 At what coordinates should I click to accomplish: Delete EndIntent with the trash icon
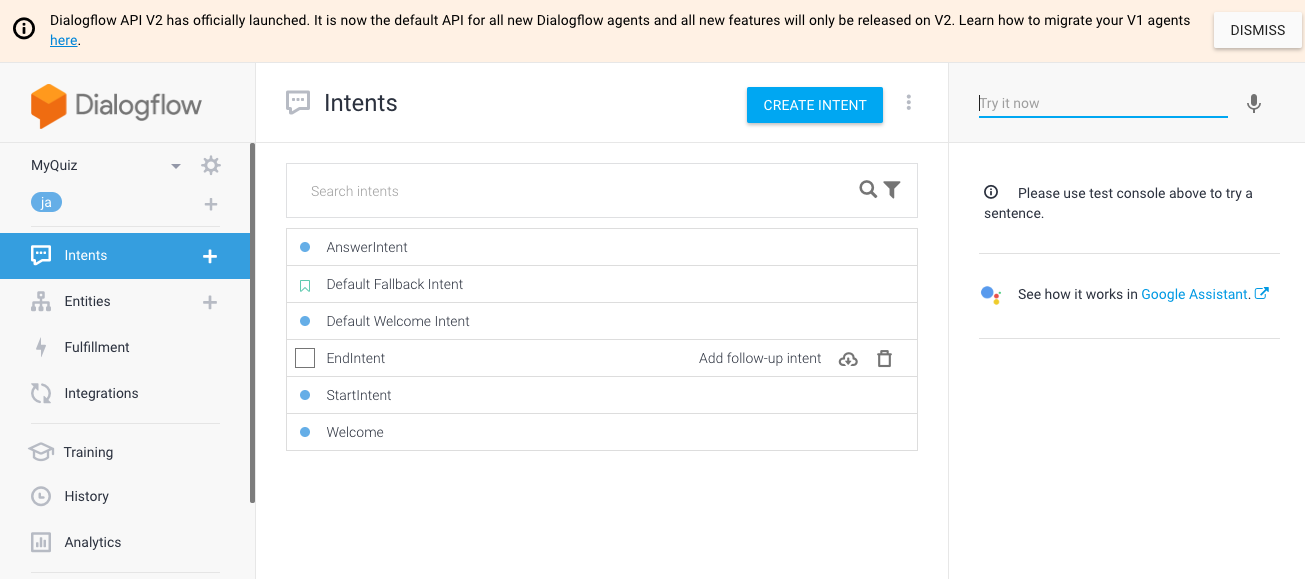pos(884,358)
